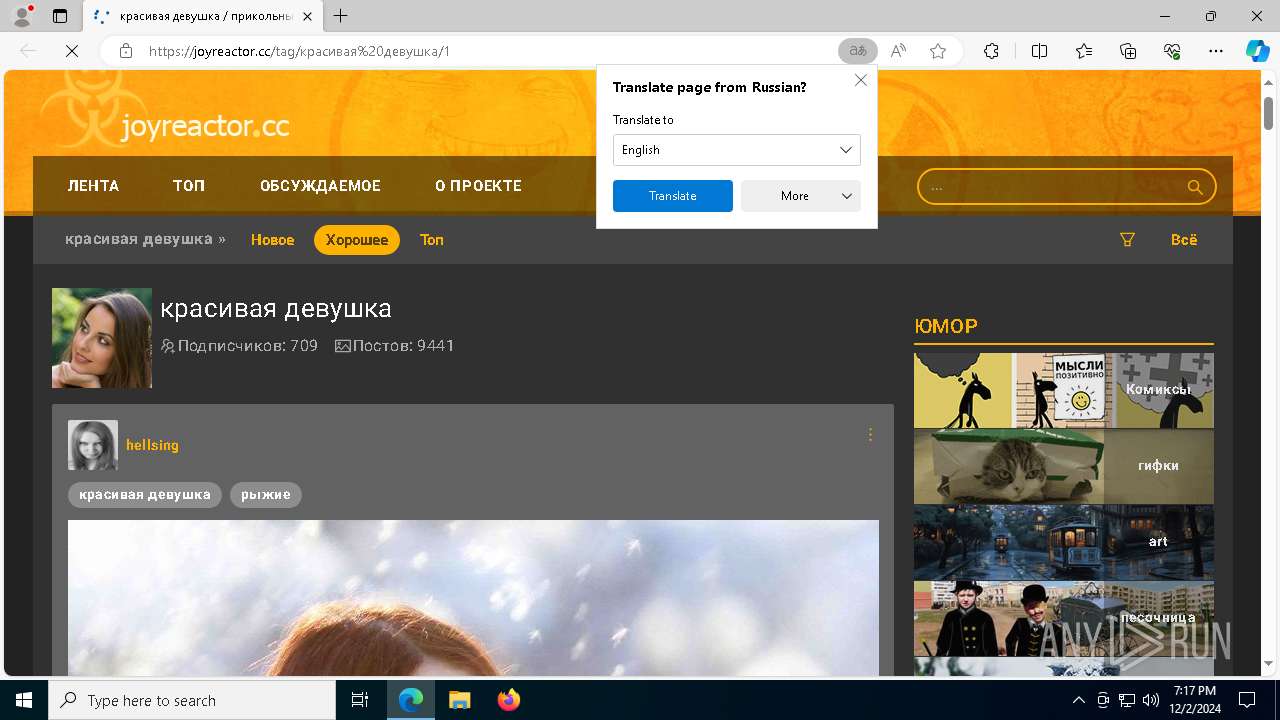Viewport: 1280px width, 720px height.
Task: Click the translate icon in address bar
Action: pyautogui.click(x=858, y=51)
